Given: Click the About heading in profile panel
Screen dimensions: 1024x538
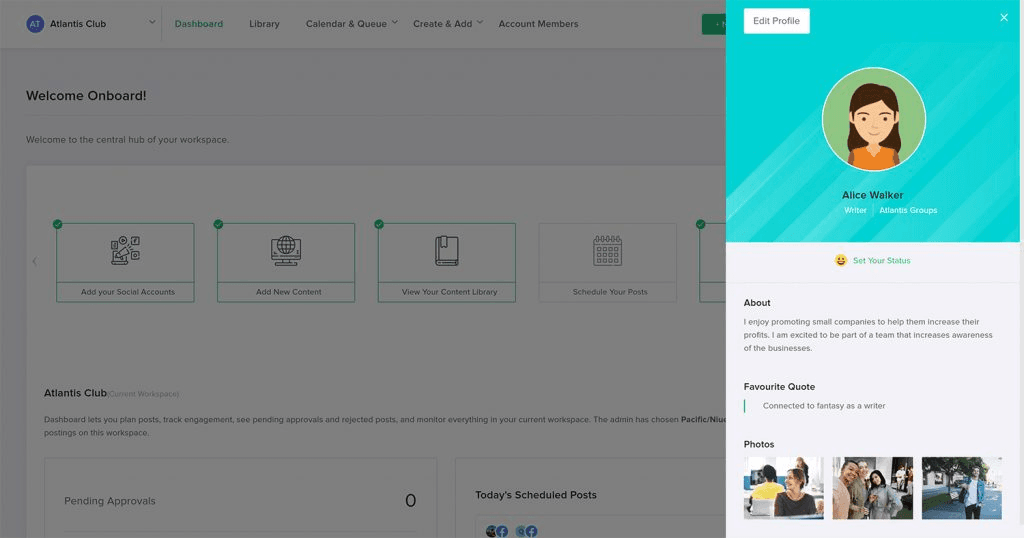Looking at the screenshot, I should point(757,303).
